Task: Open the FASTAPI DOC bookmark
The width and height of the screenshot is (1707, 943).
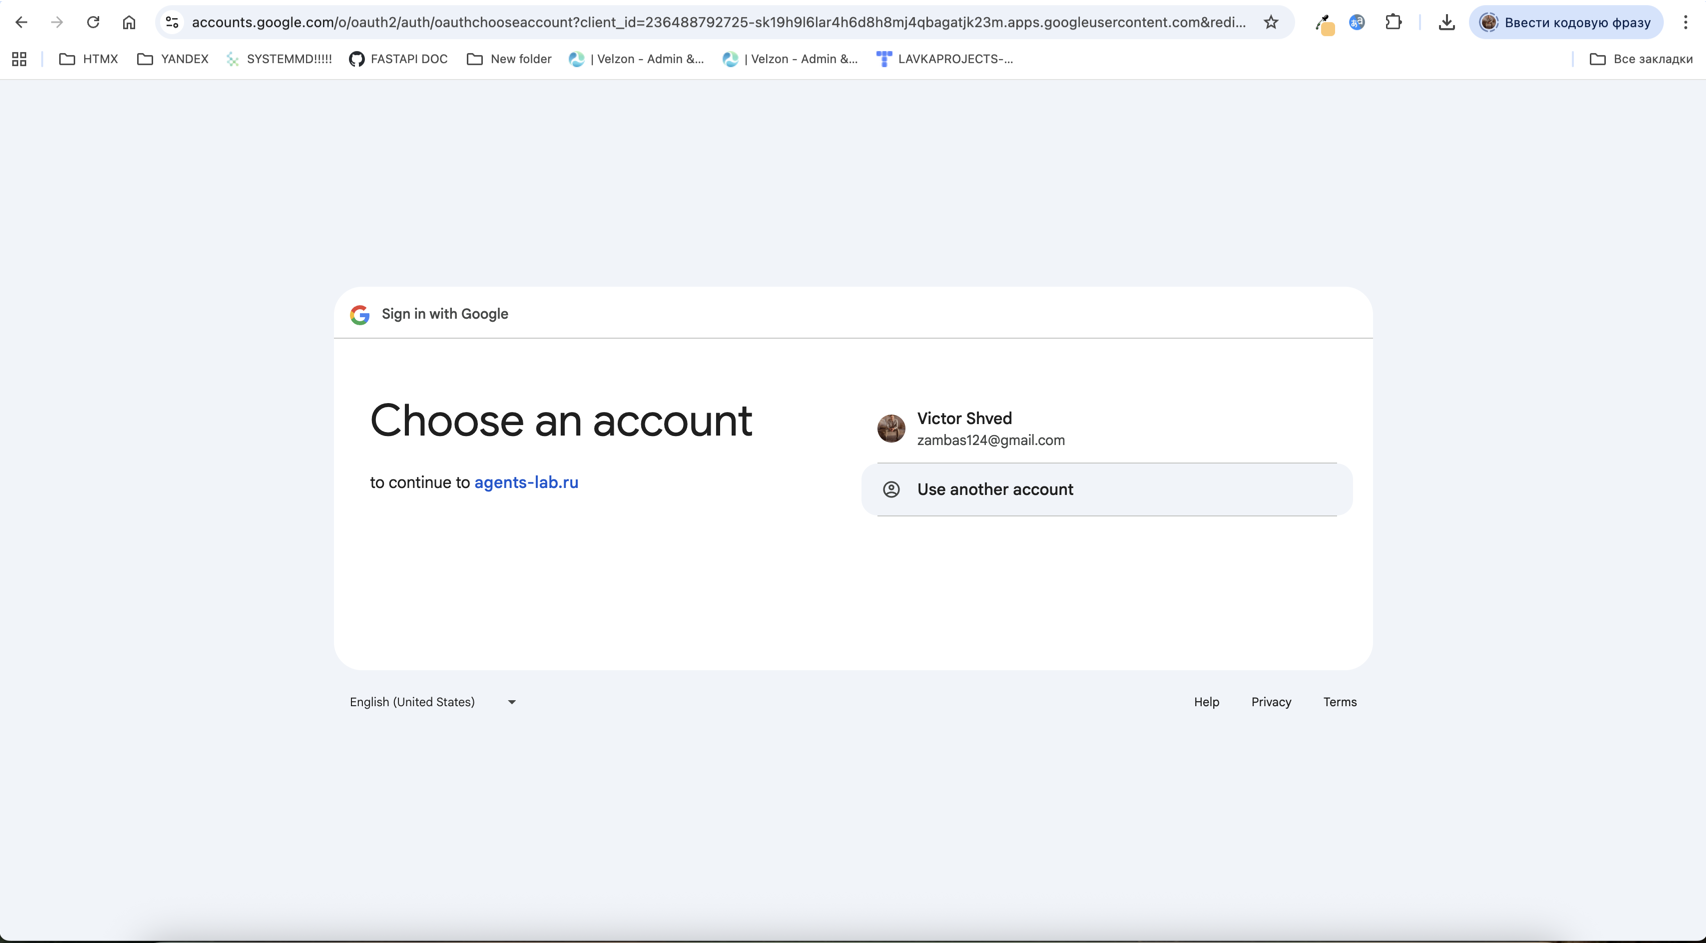Action: tap(398, 59)
